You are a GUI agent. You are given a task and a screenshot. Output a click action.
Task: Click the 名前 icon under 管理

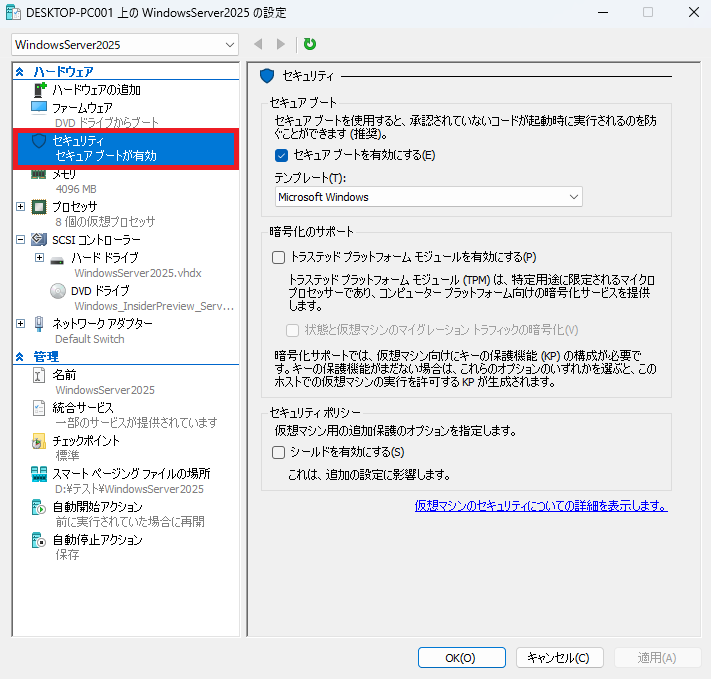point(39,375)
